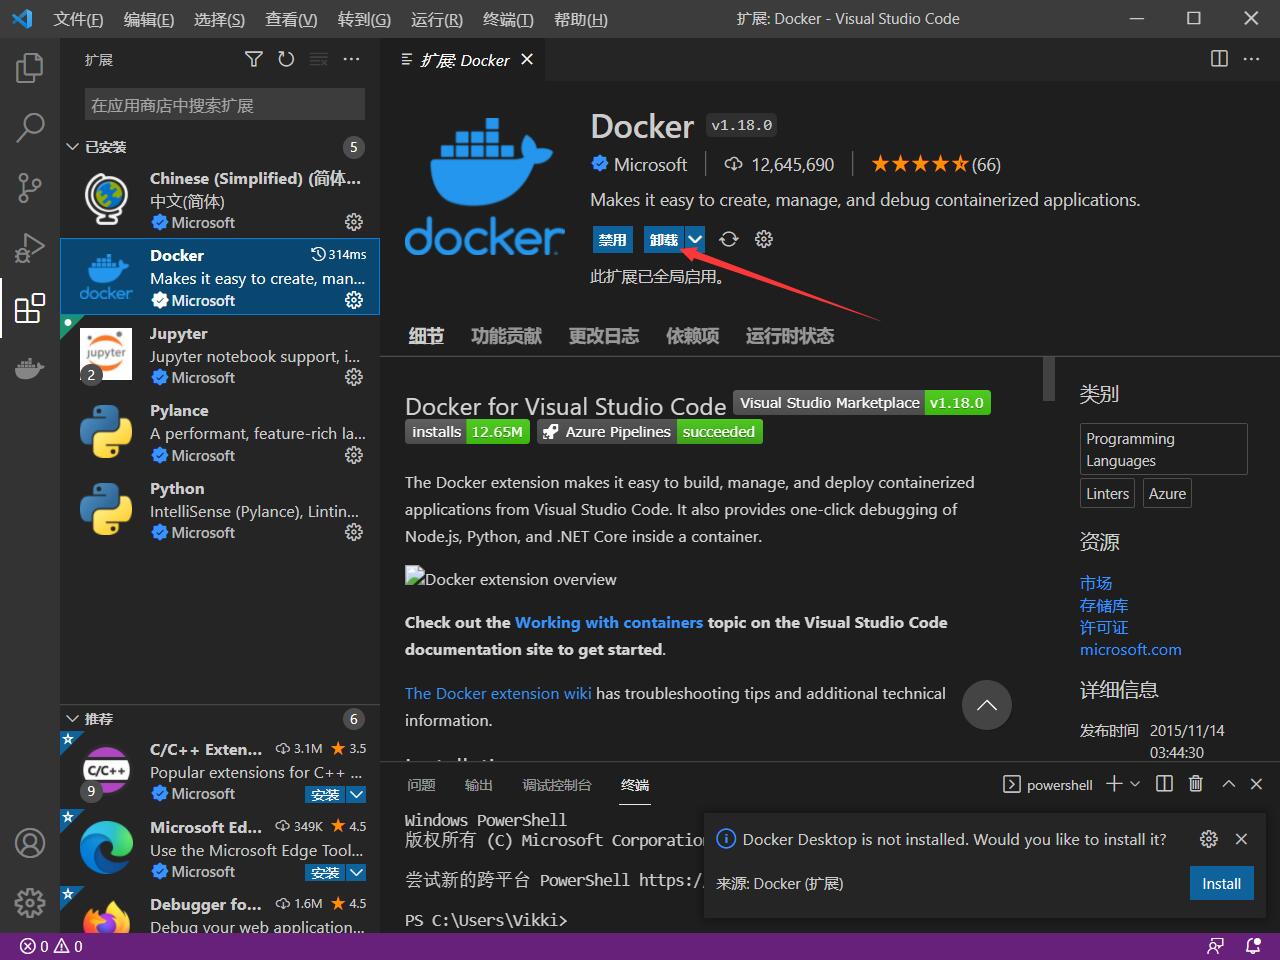Open extensions panel more actions menu
1280x960 pixels.
tap(351, 60)
